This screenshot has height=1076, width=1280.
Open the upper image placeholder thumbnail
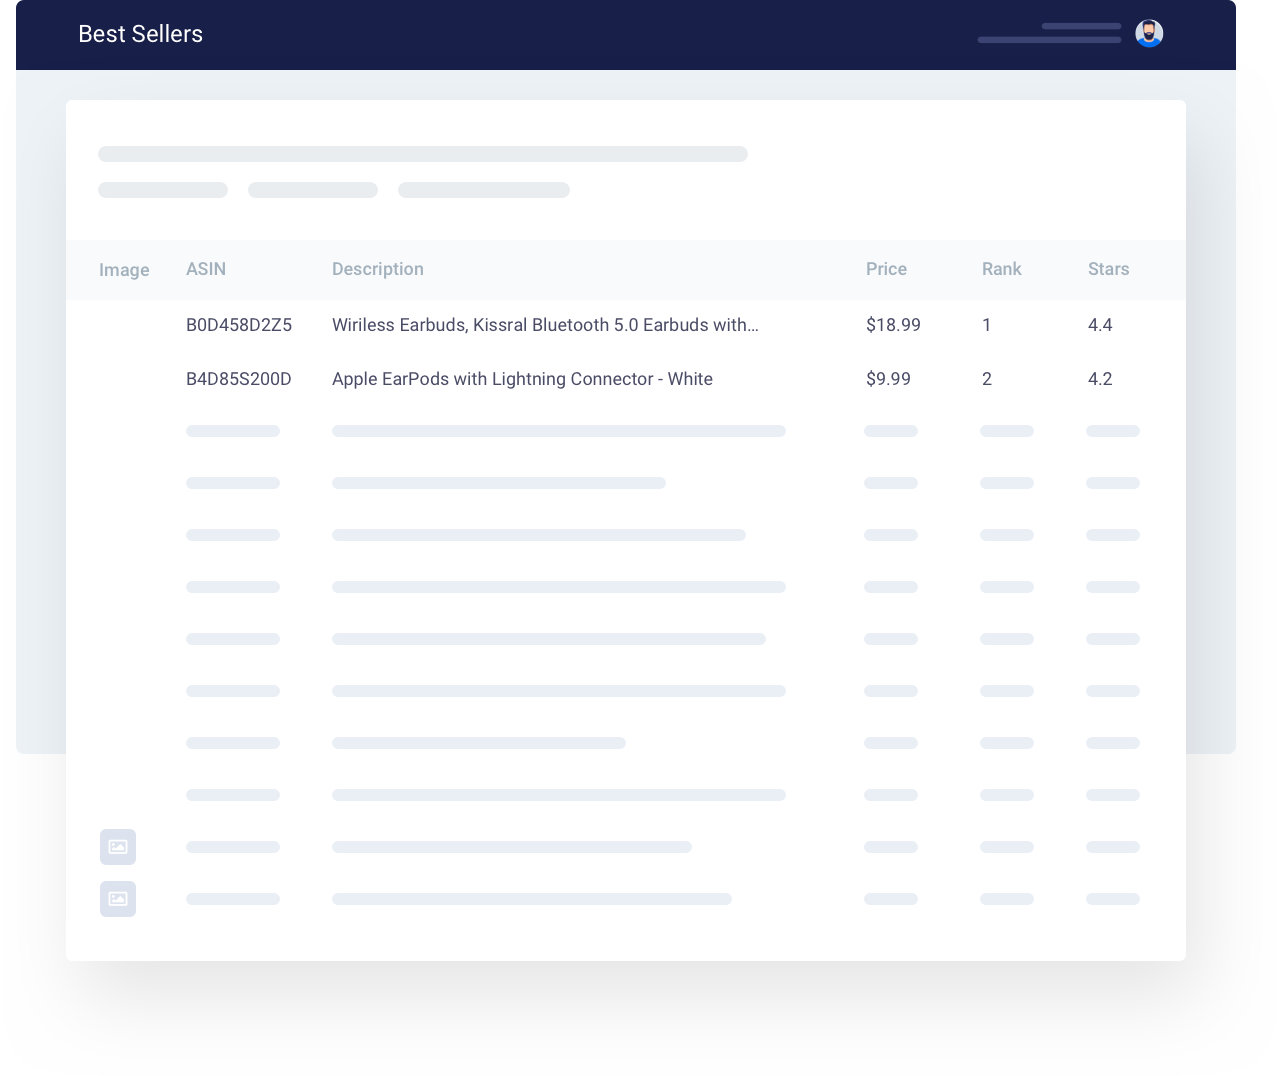pyautogui.click(x=118, y=847)
